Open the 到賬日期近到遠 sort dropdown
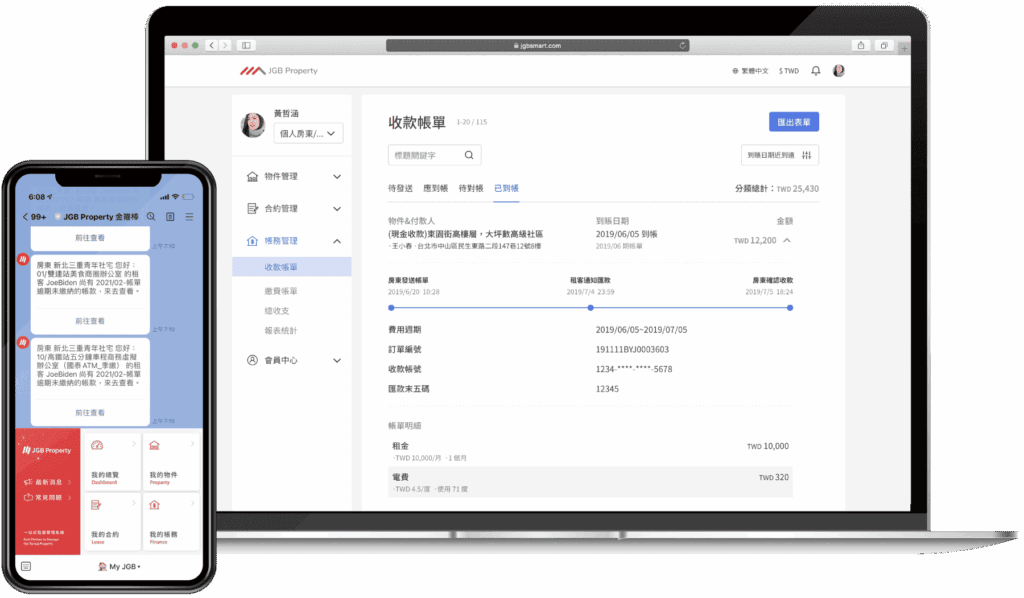The image size is (1024, 598). (x=780, y=155)
